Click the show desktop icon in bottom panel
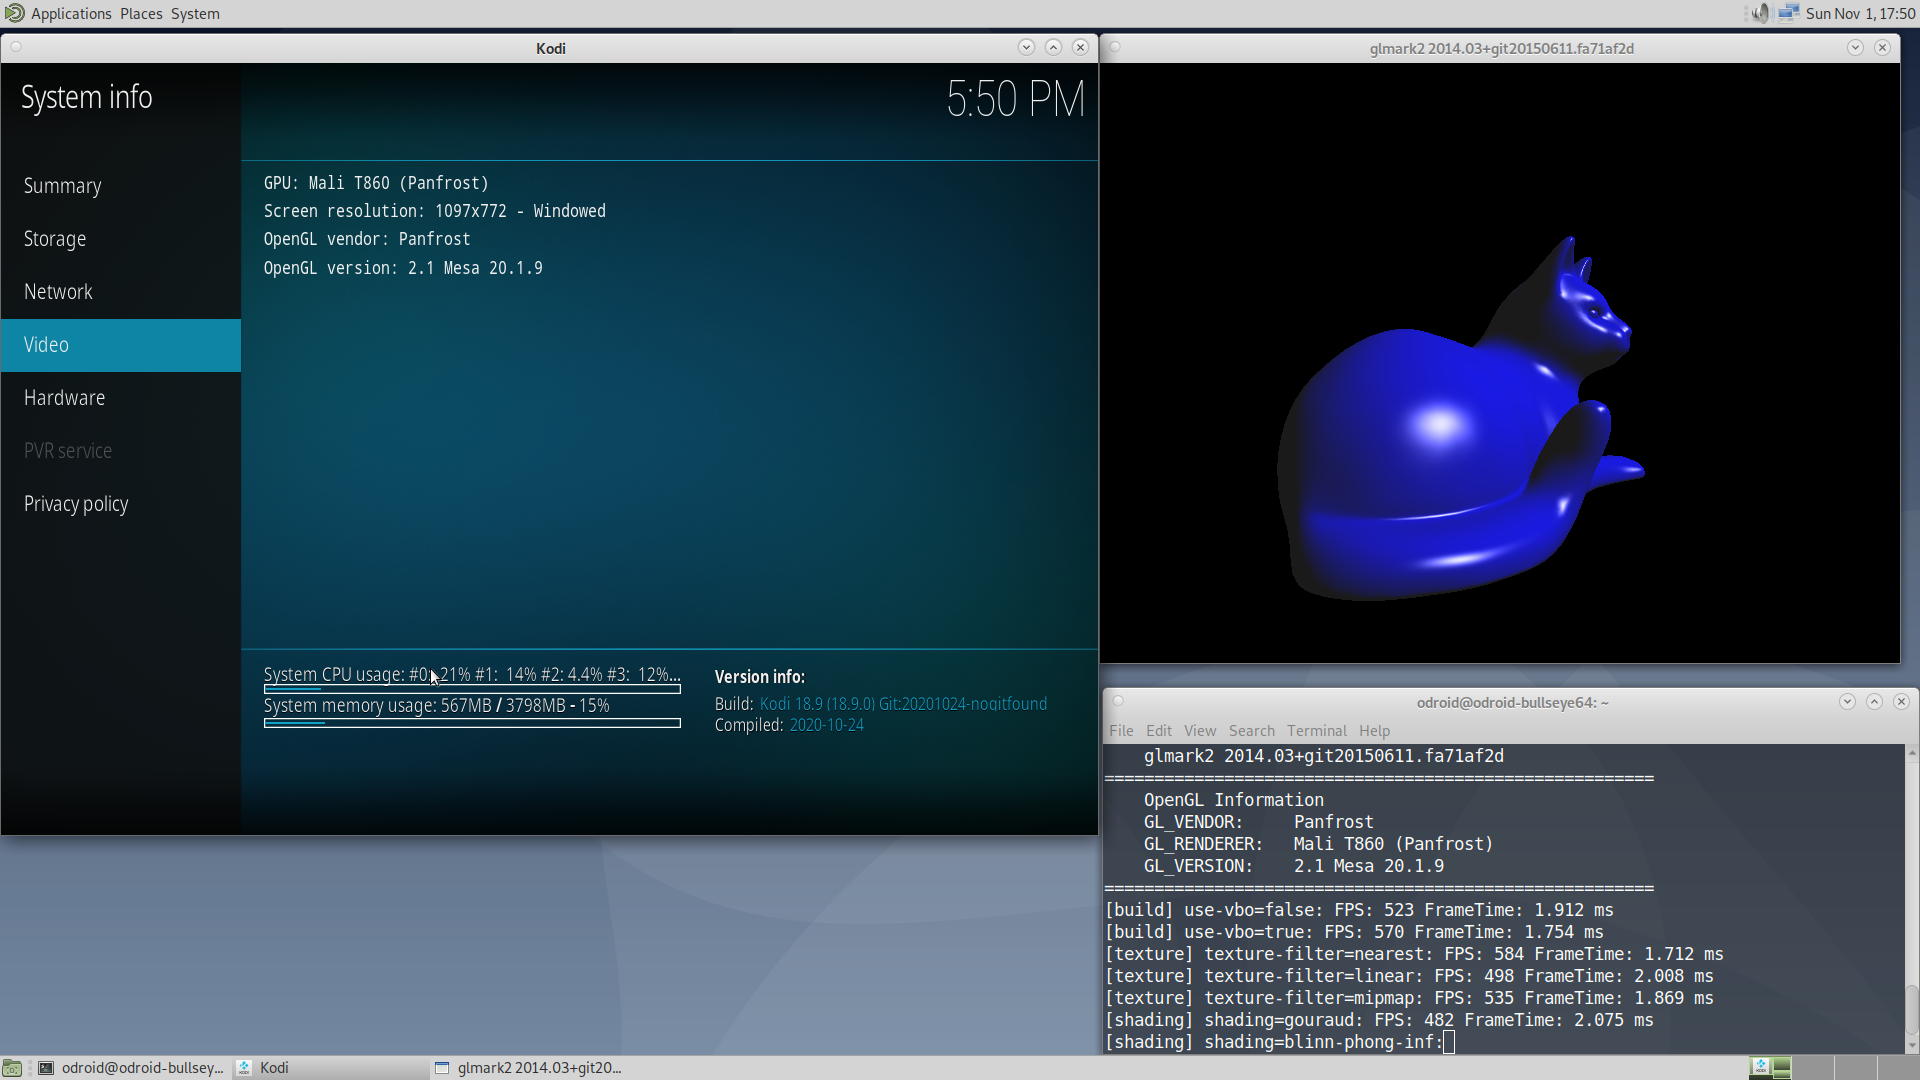This screenshot has height=1080, width=1920. tap(12, 1068)
